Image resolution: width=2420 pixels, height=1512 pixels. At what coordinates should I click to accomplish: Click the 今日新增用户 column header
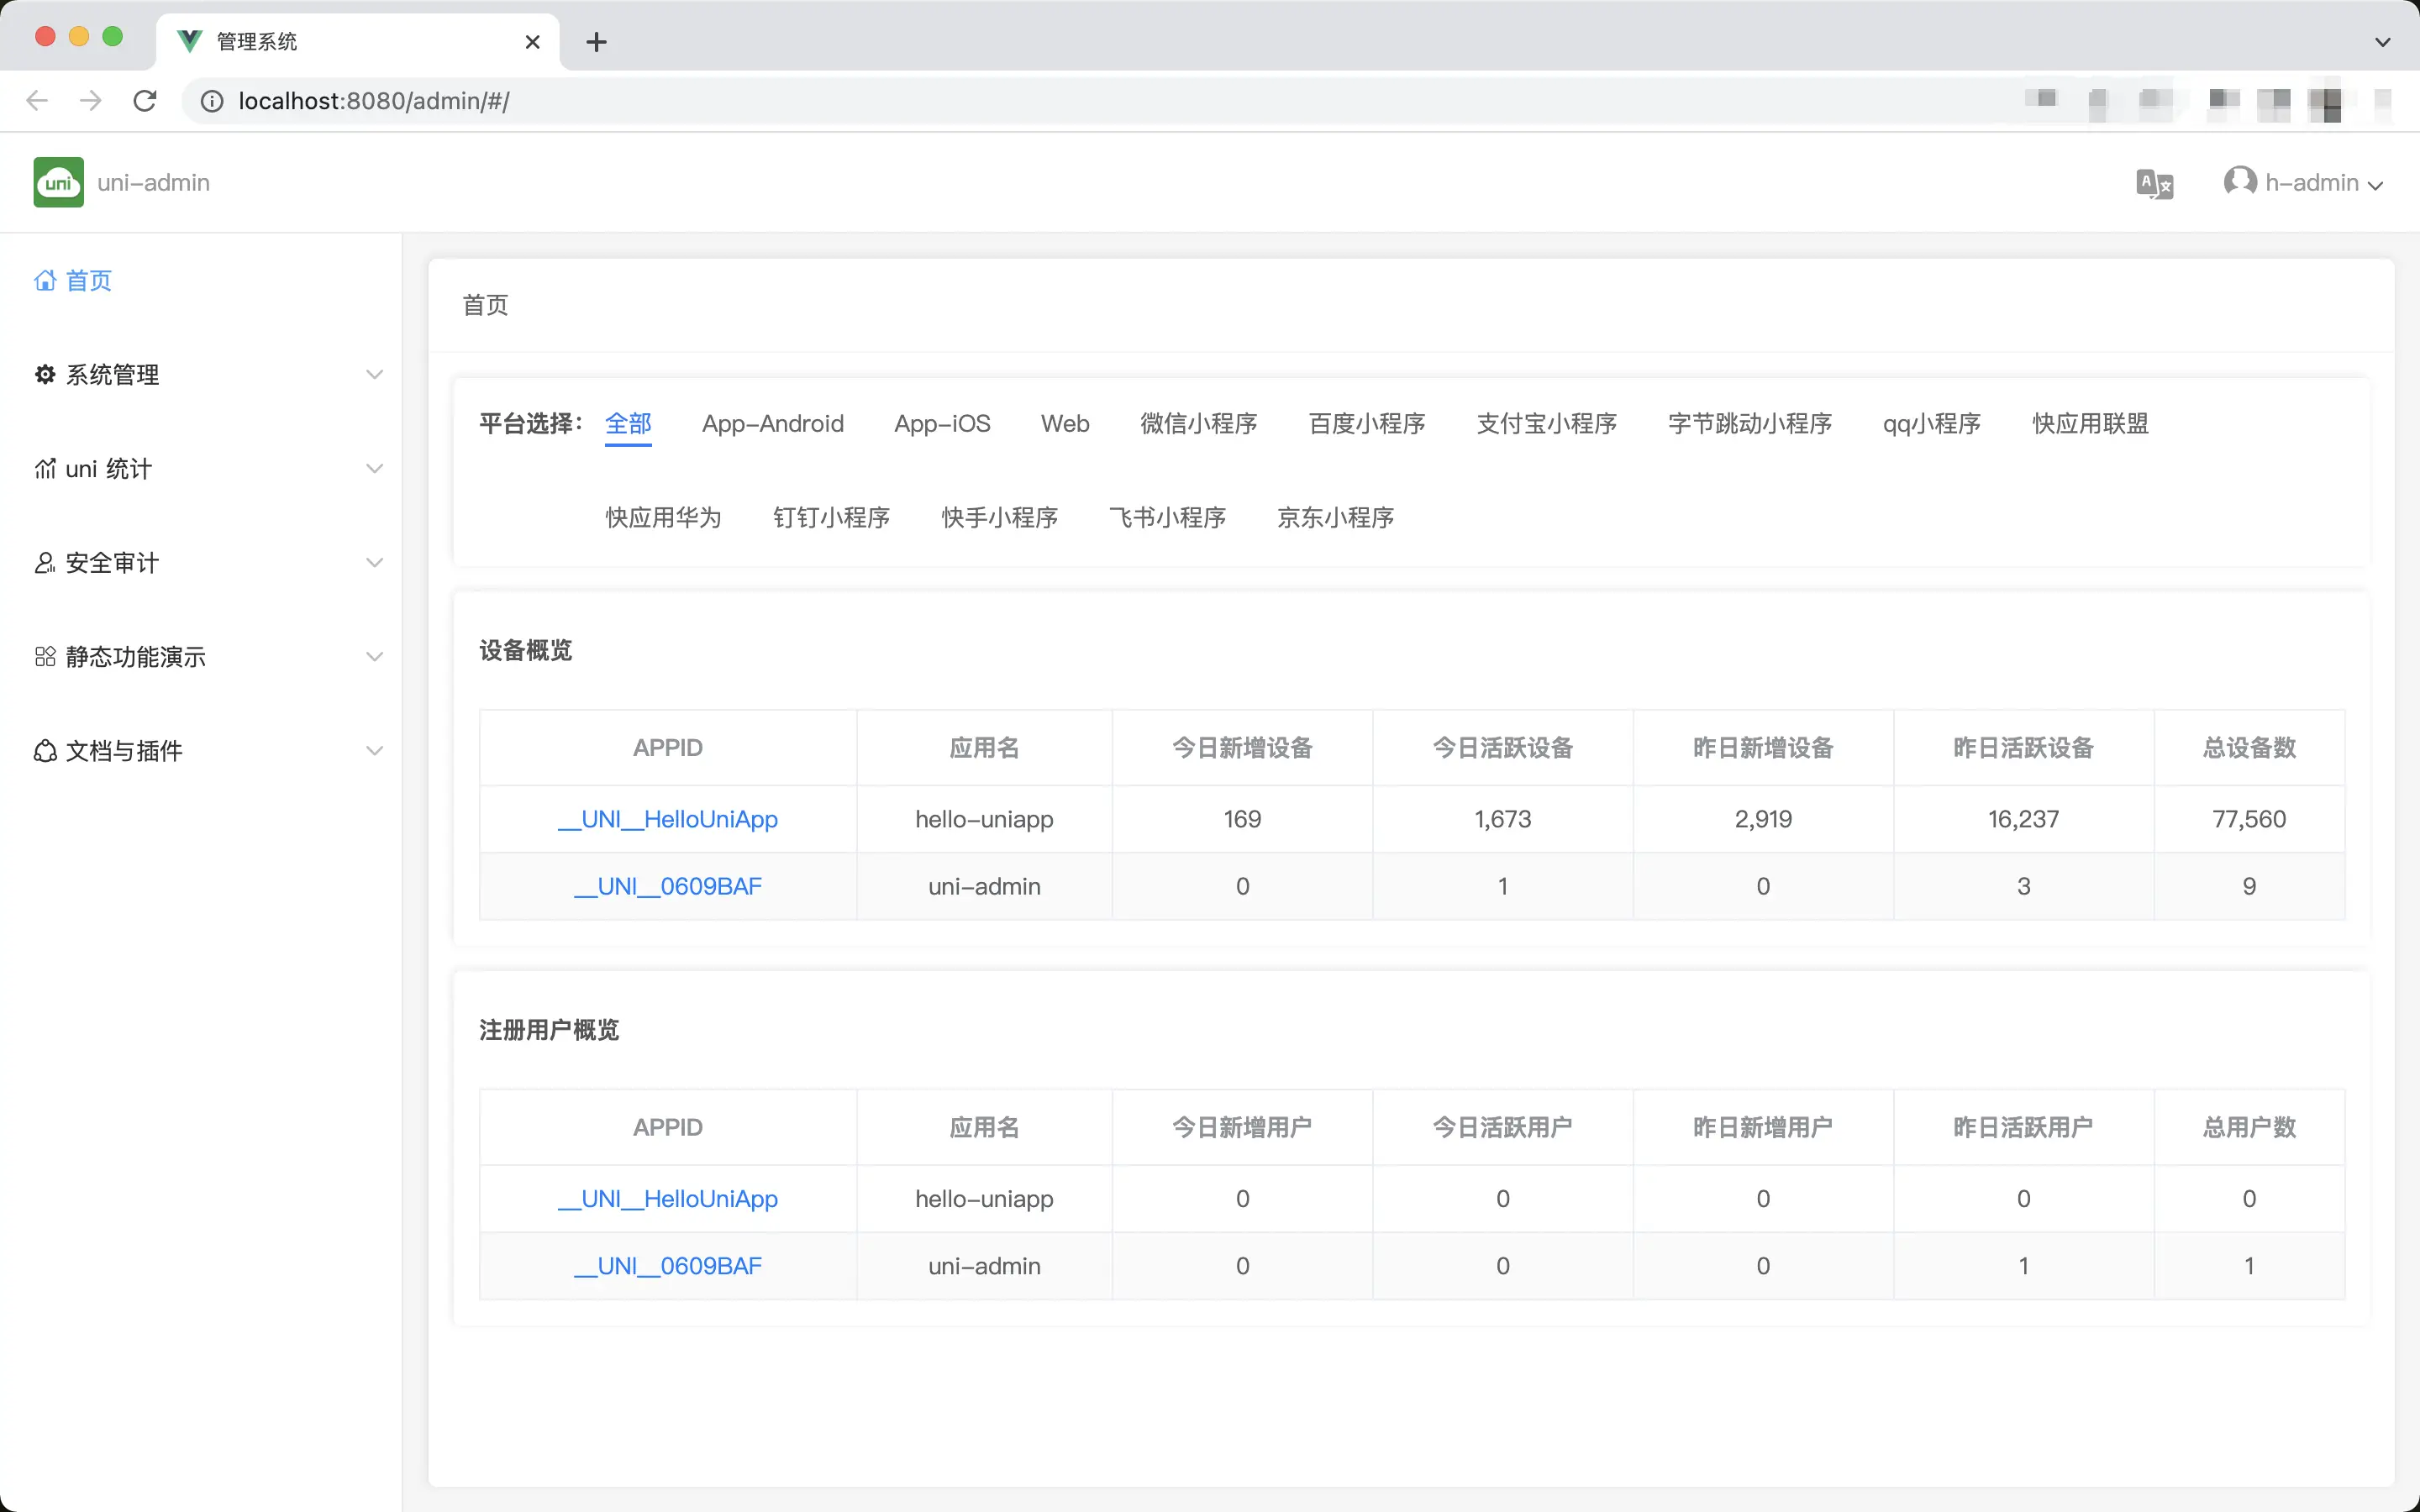click(1242, 1127)
